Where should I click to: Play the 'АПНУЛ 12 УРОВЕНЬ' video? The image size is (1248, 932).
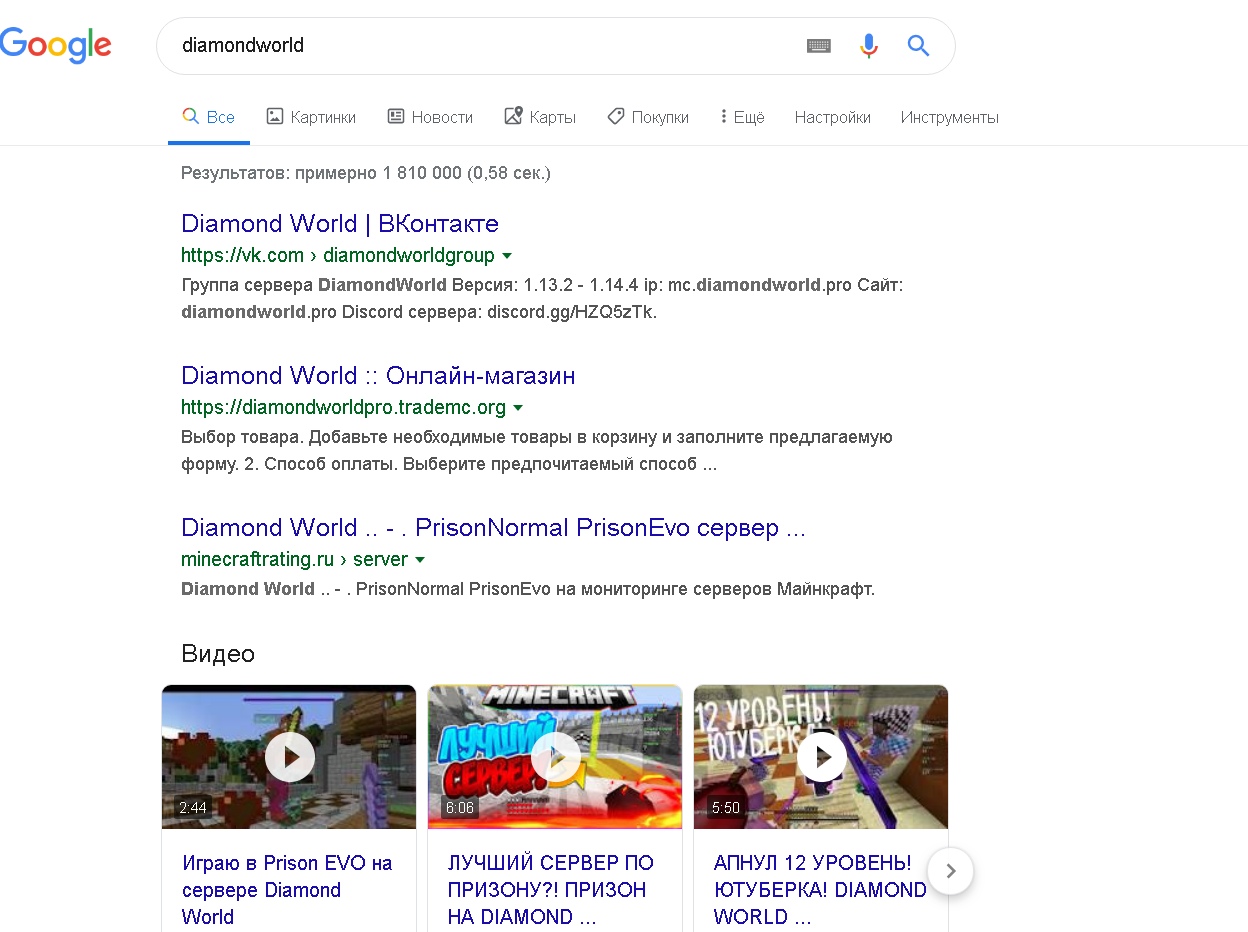coord(821,757)
